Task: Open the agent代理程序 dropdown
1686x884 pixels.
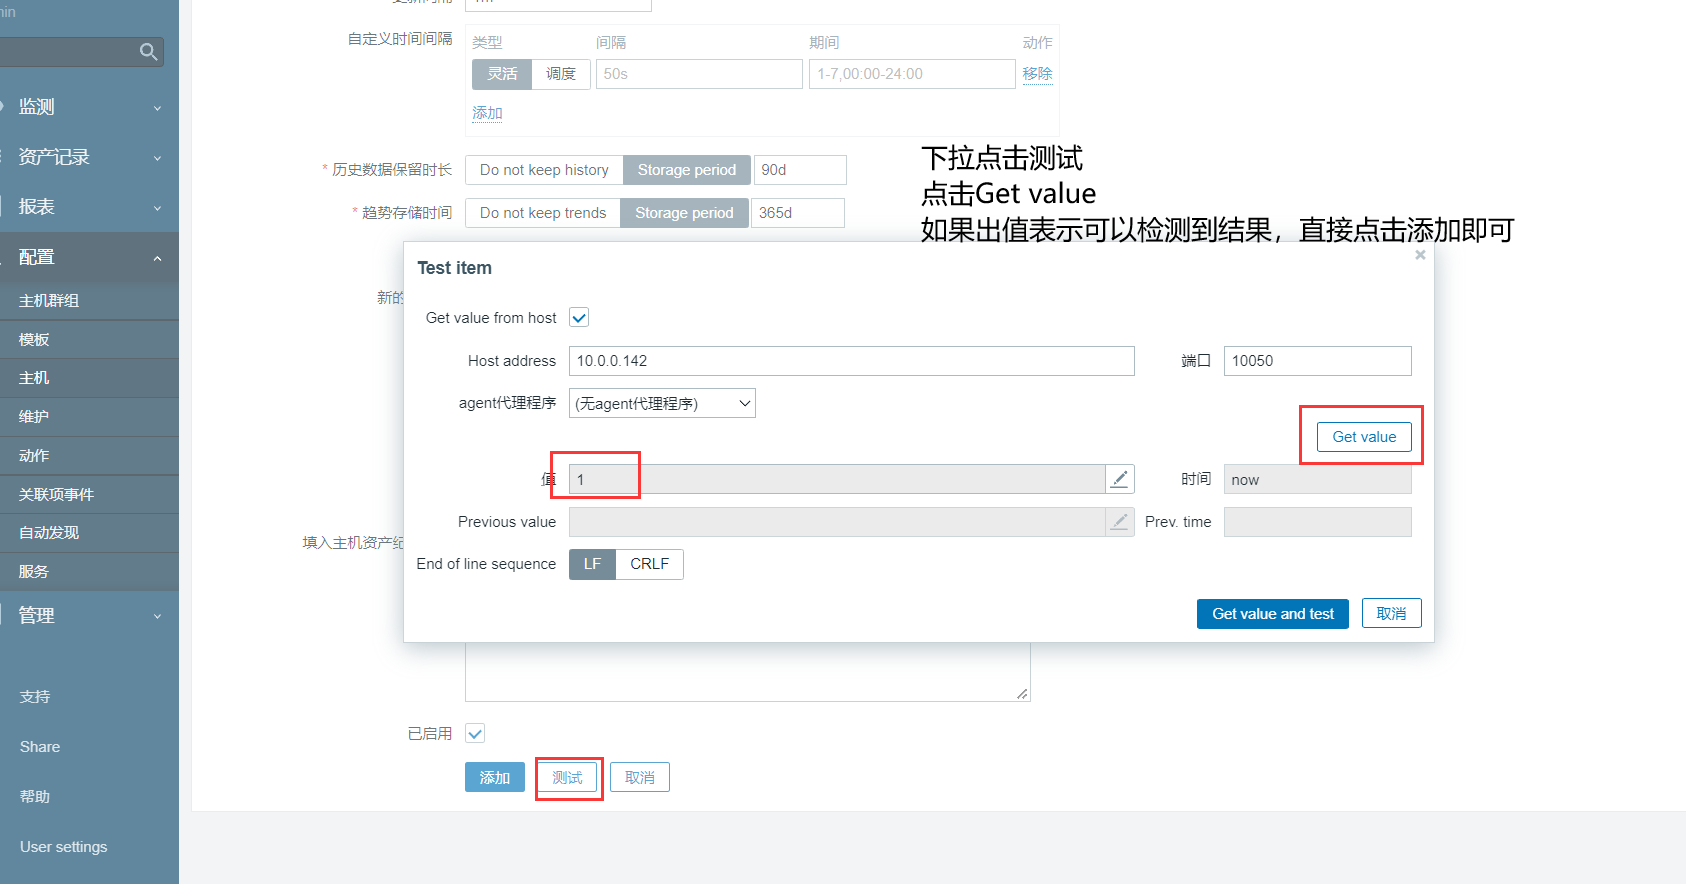Action: pyautogui.click(x=662, y=403)
